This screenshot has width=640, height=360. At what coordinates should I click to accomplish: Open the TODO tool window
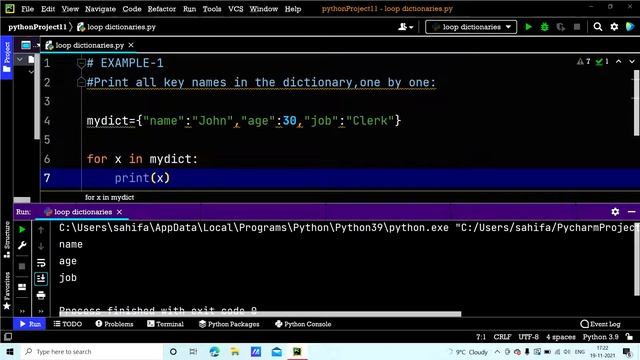point(67,324)
